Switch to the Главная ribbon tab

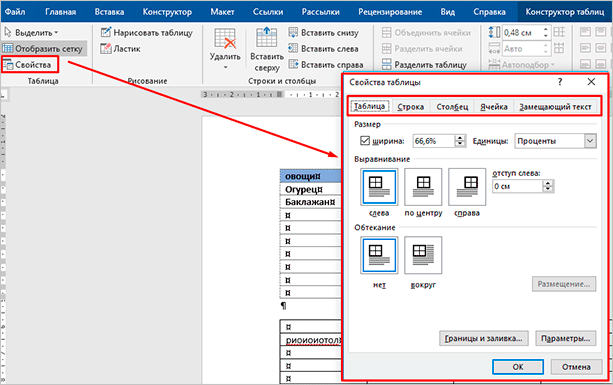(x=61, y=12)
